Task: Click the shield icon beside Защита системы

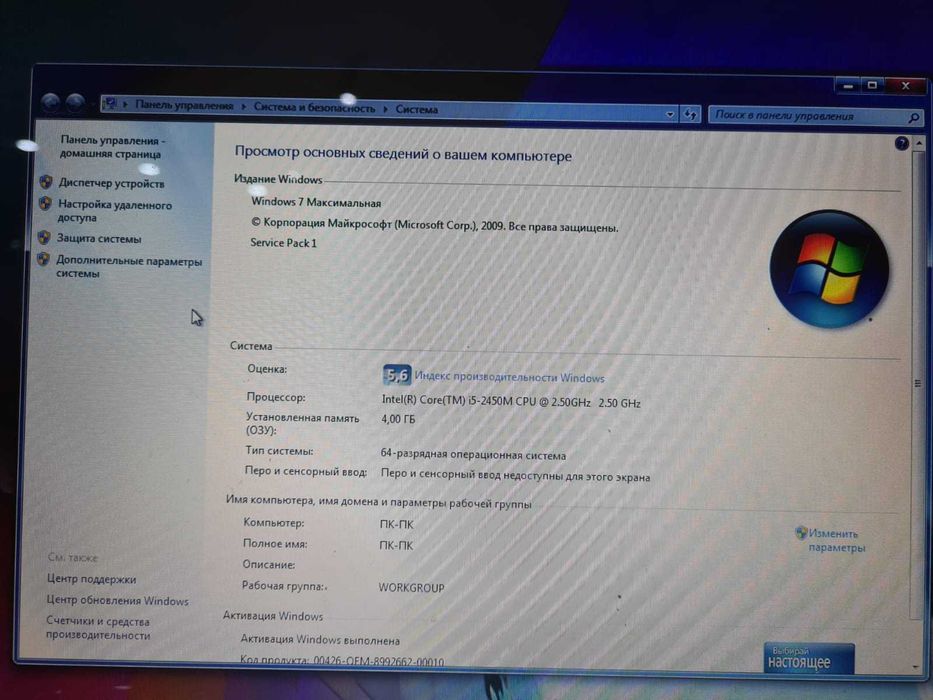Action: click(x=44, y=238)
